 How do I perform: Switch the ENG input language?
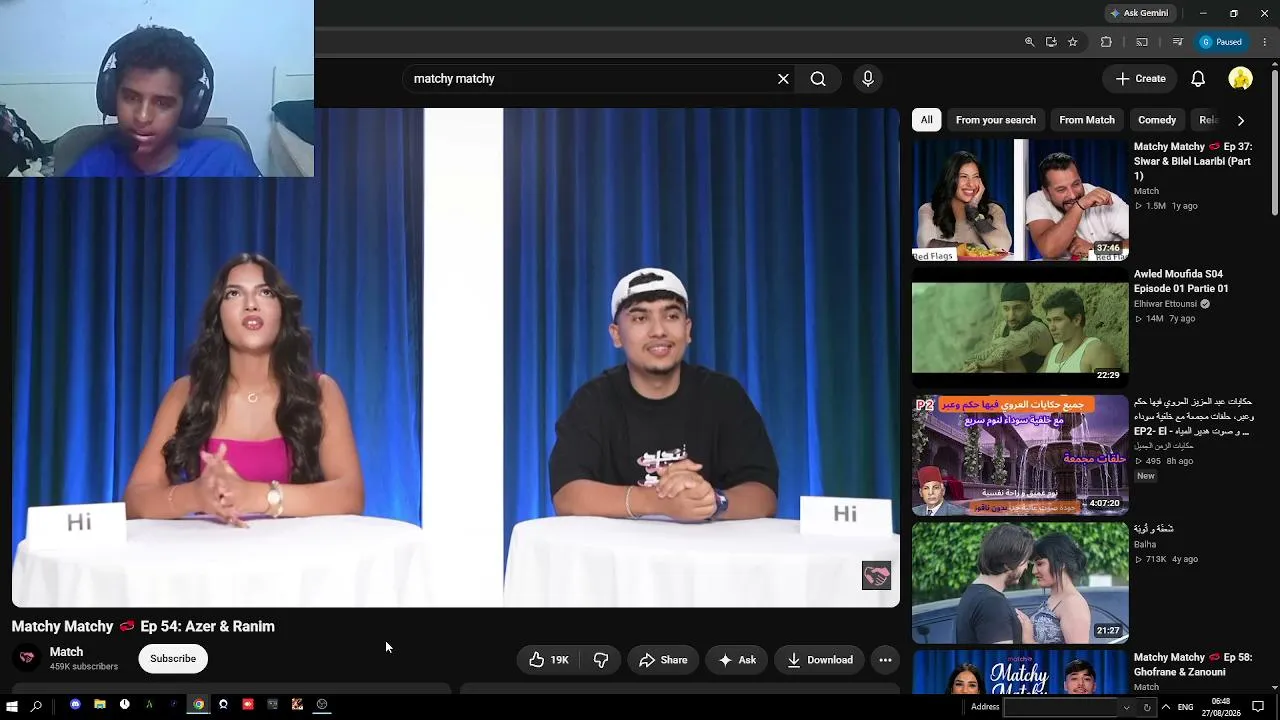tap(1185, 707)
